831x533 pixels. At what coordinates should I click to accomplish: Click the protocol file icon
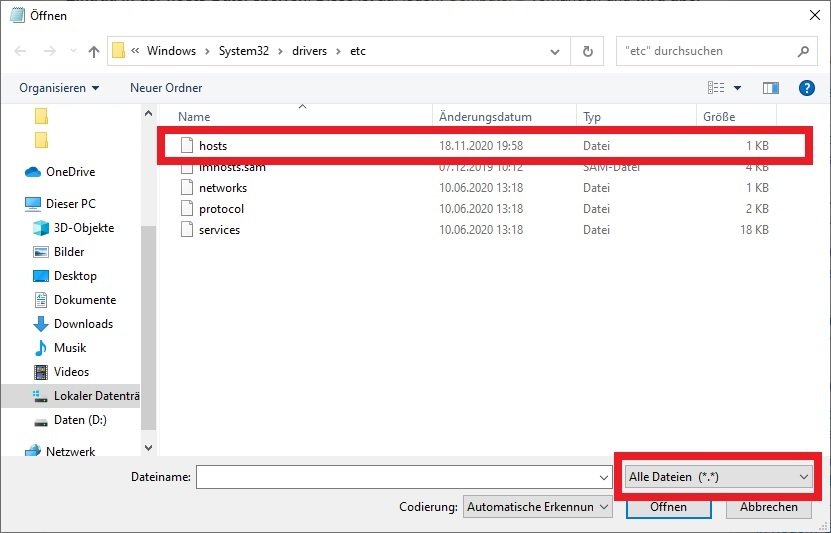(x=187, y=208)
